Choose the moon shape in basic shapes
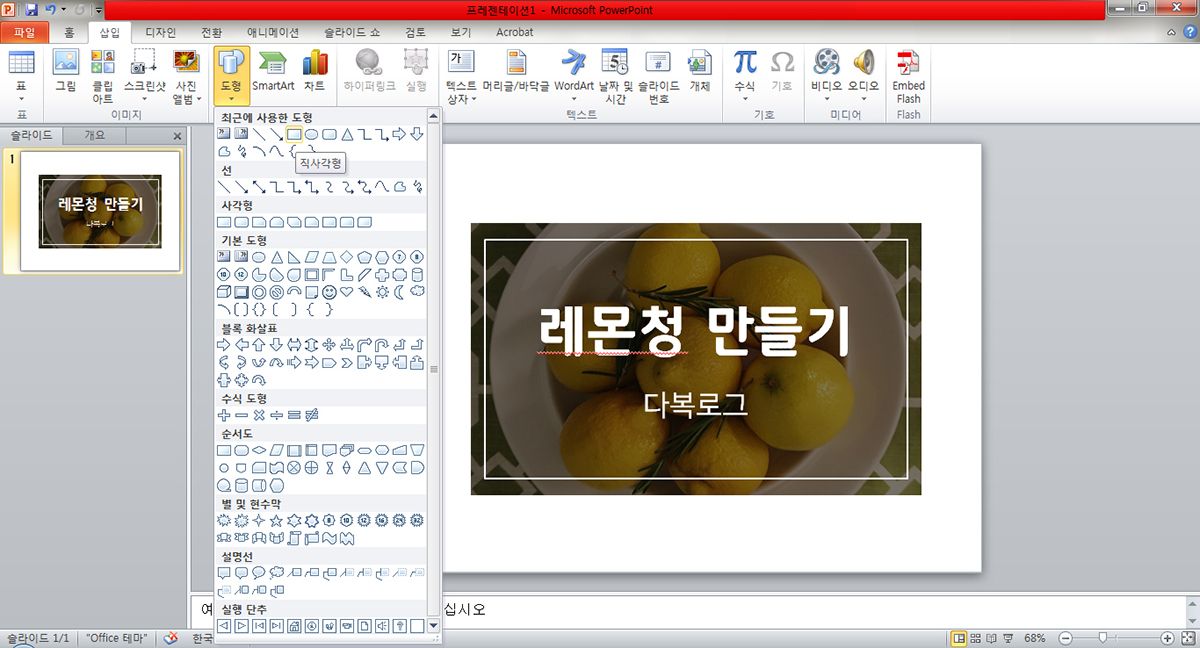1200x648 pixels. coord(400,292)
